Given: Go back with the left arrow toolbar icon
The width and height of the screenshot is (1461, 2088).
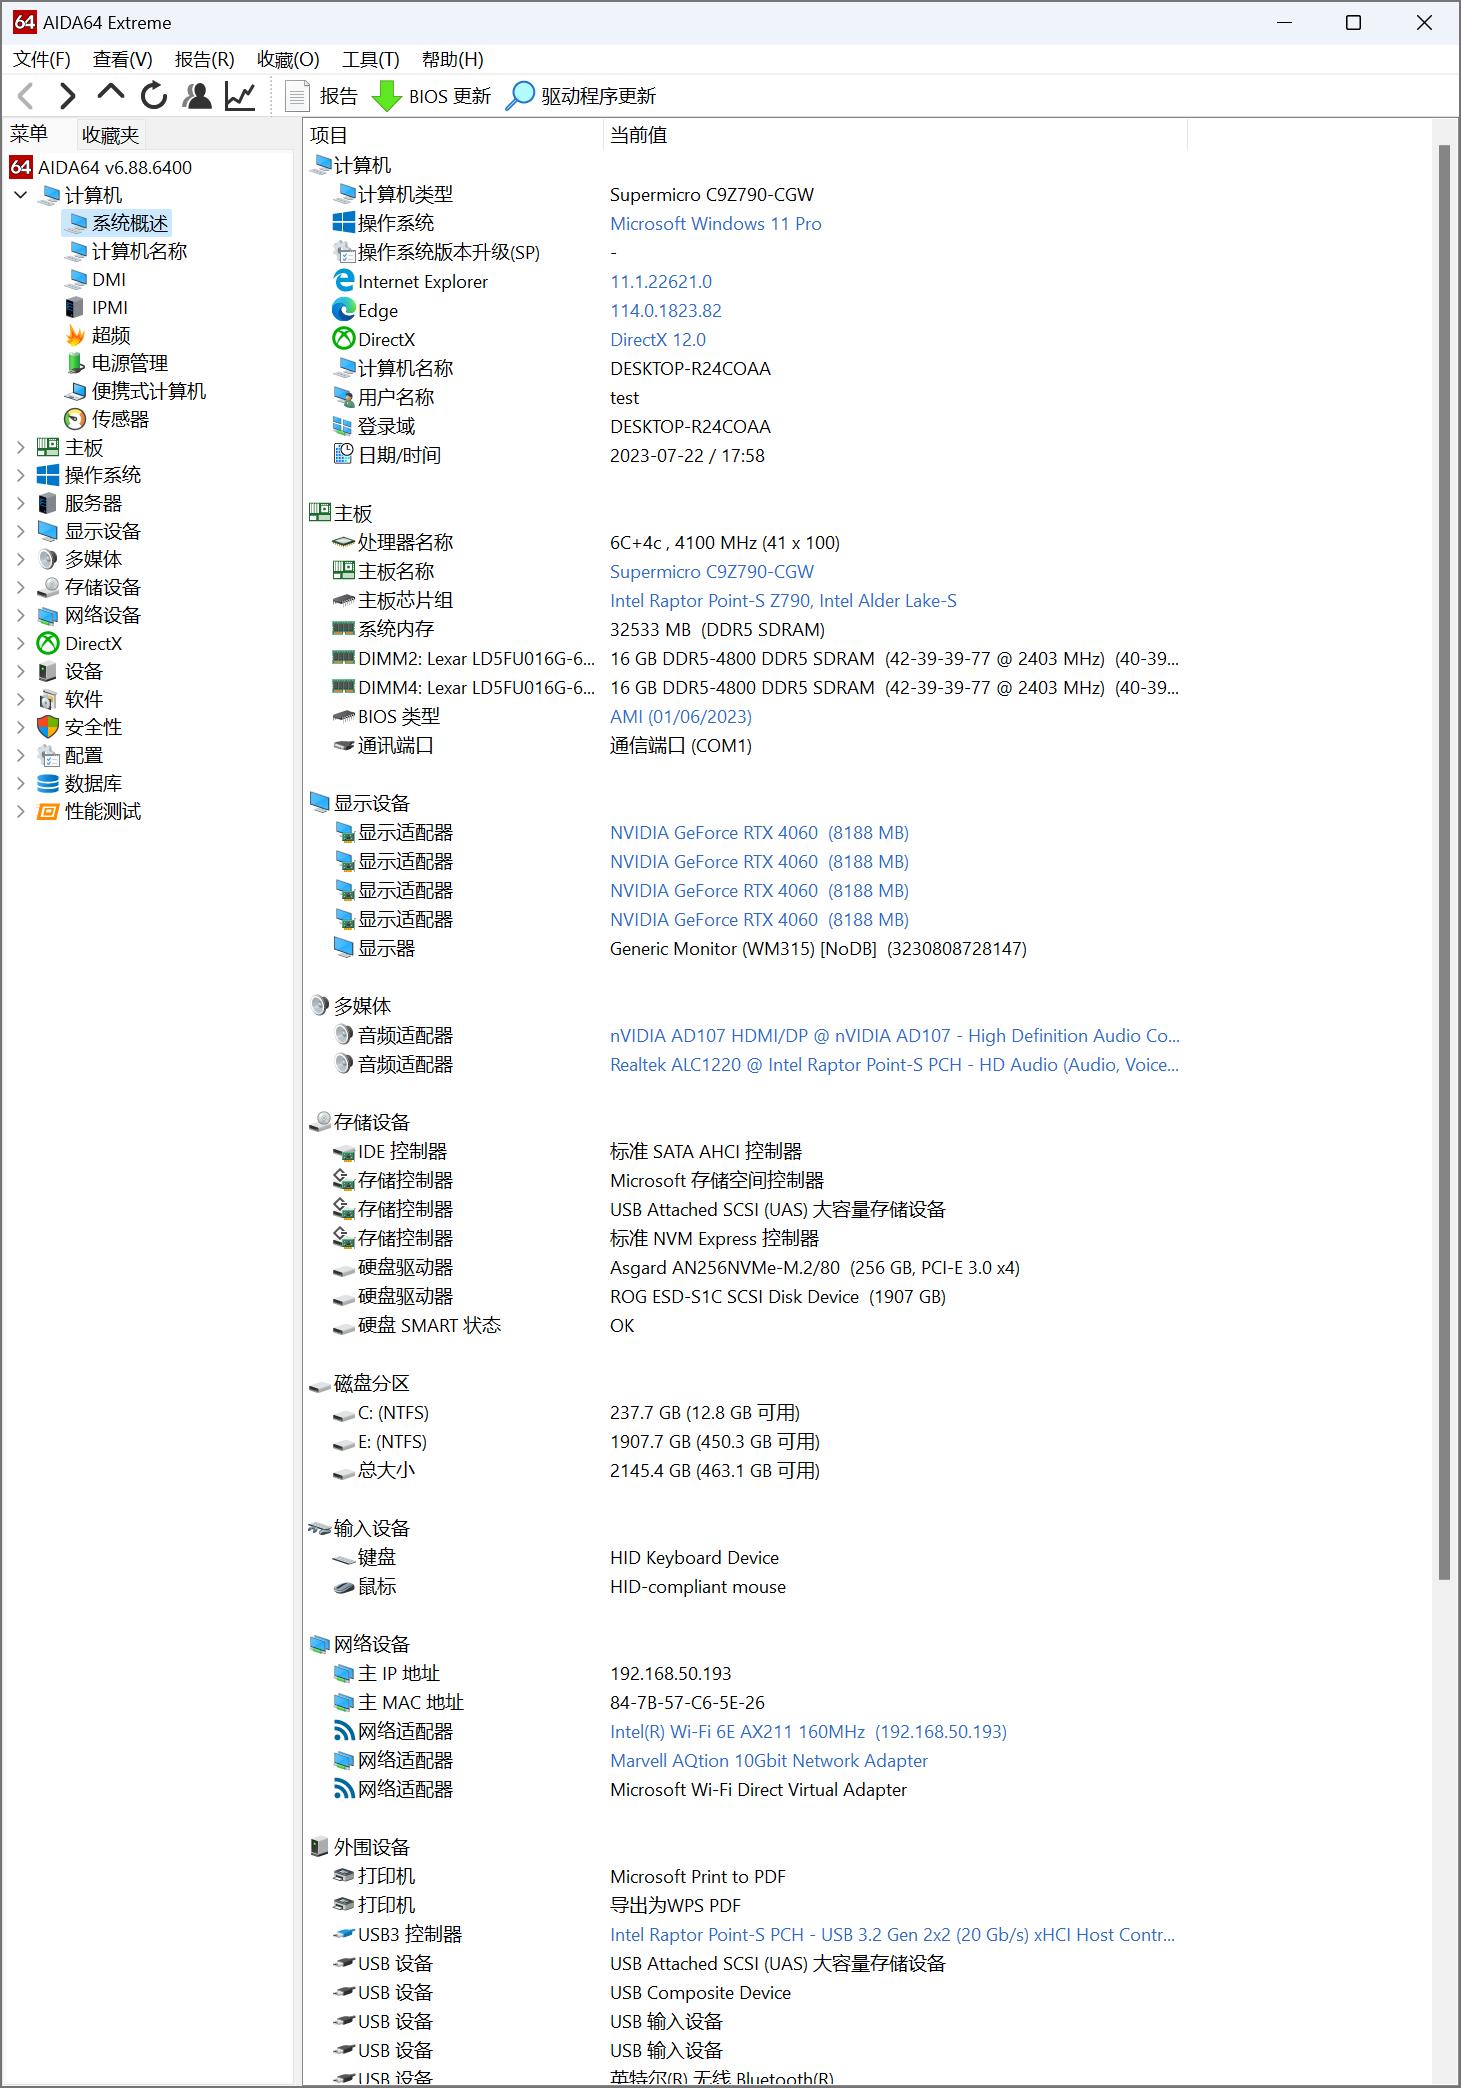Looking at the screenshot, I should [x=27, y=96].
